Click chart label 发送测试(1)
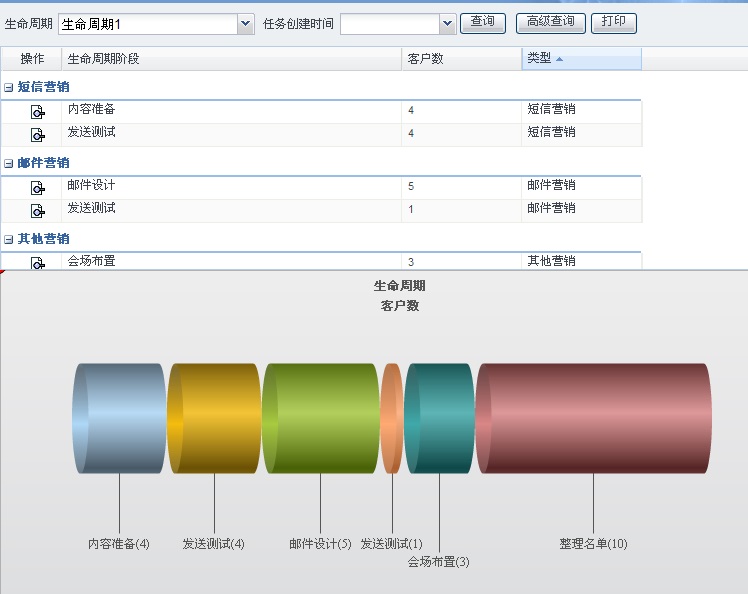The height and width of the screenshot is (594, 748). (x=391, y=543)
